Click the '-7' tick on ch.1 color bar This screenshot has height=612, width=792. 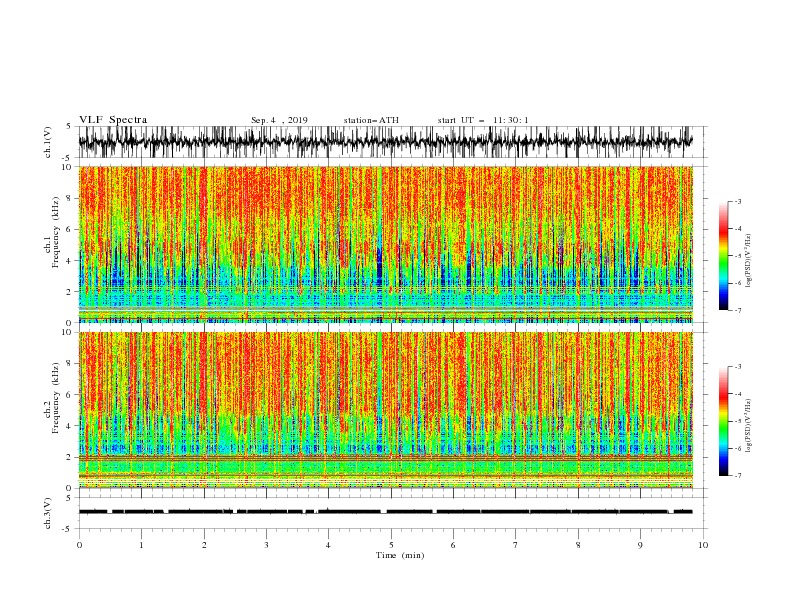(x=737, y=310)
